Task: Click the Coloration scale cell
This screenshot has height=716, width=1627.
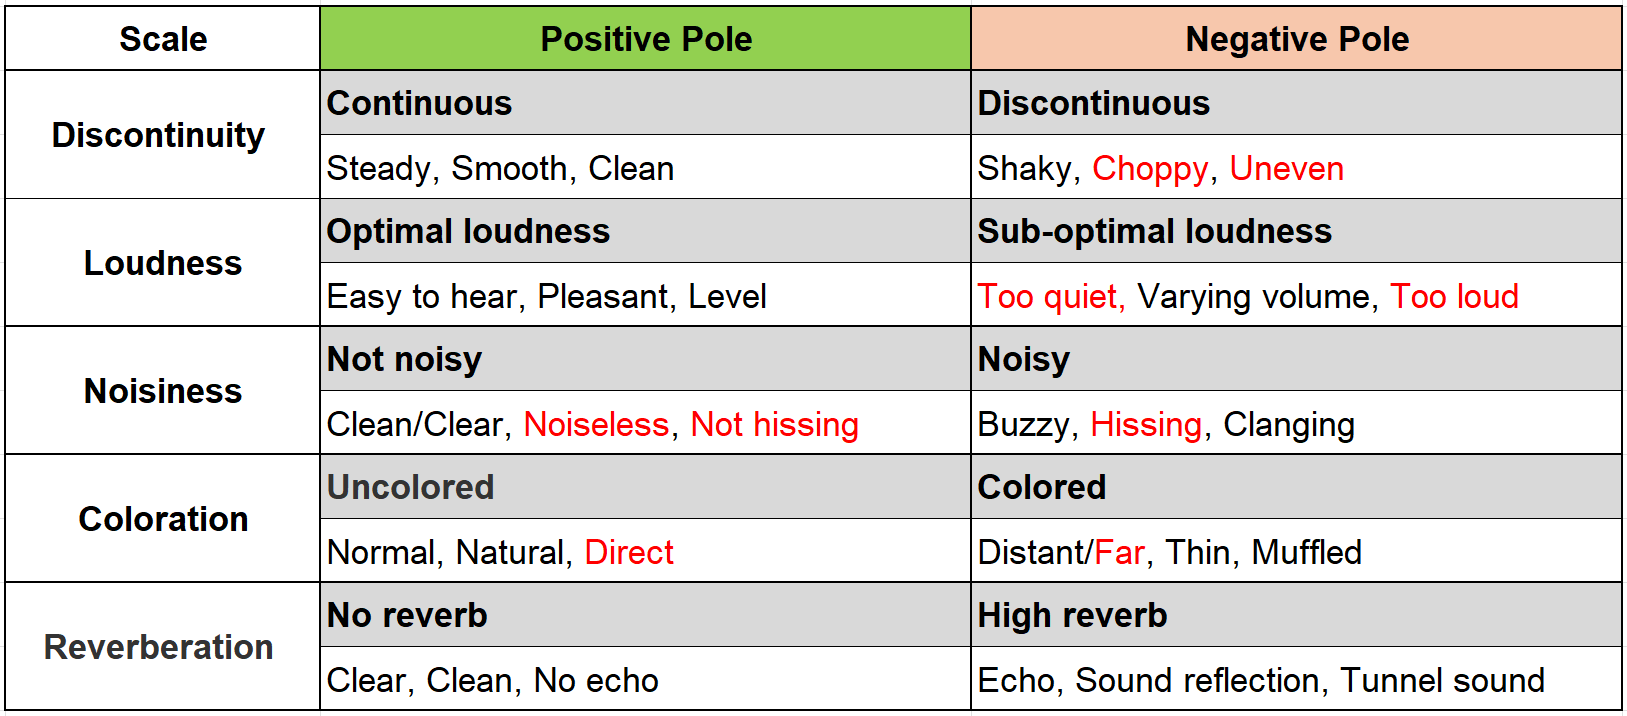Action: [163, 519]
